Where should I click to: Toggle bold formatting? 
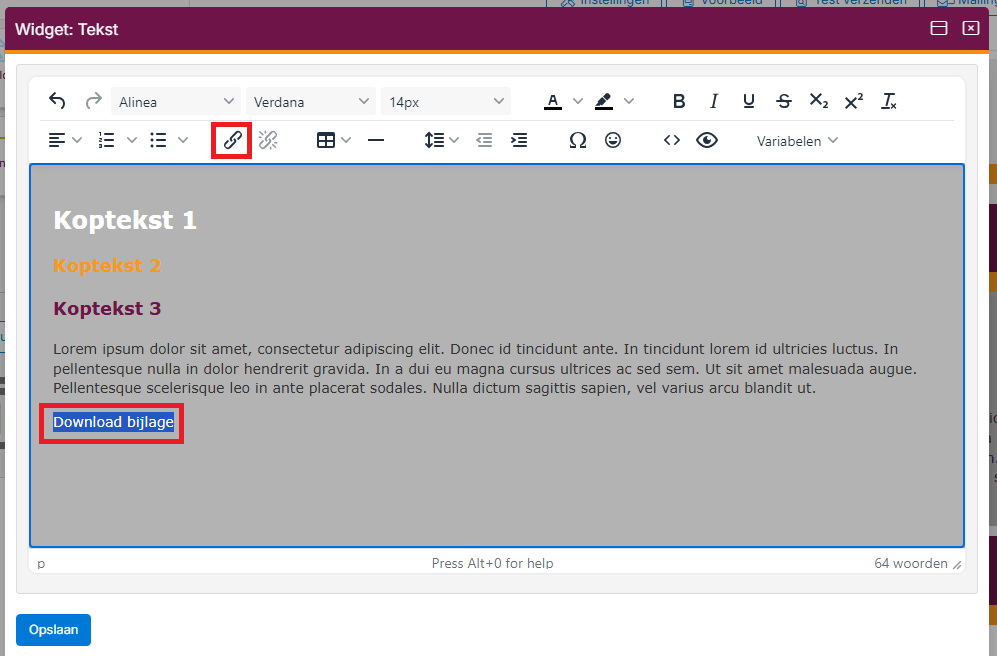pyautogui.click(x=679, y=101)
